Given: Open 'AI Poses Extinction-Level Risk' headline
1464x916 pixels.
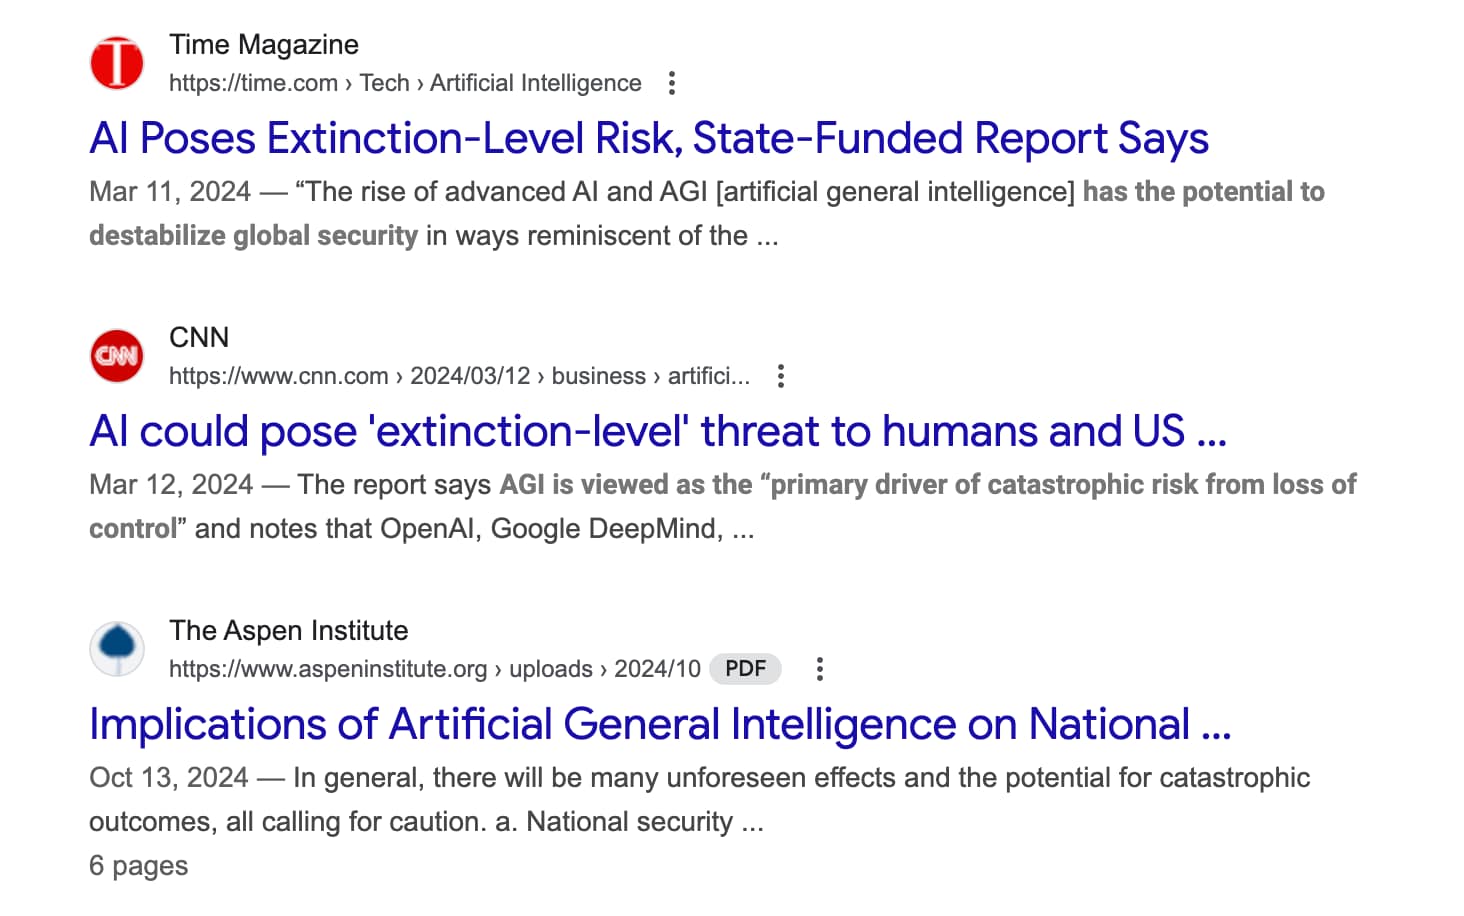Looking at the screenshot, I should (648, 139).
